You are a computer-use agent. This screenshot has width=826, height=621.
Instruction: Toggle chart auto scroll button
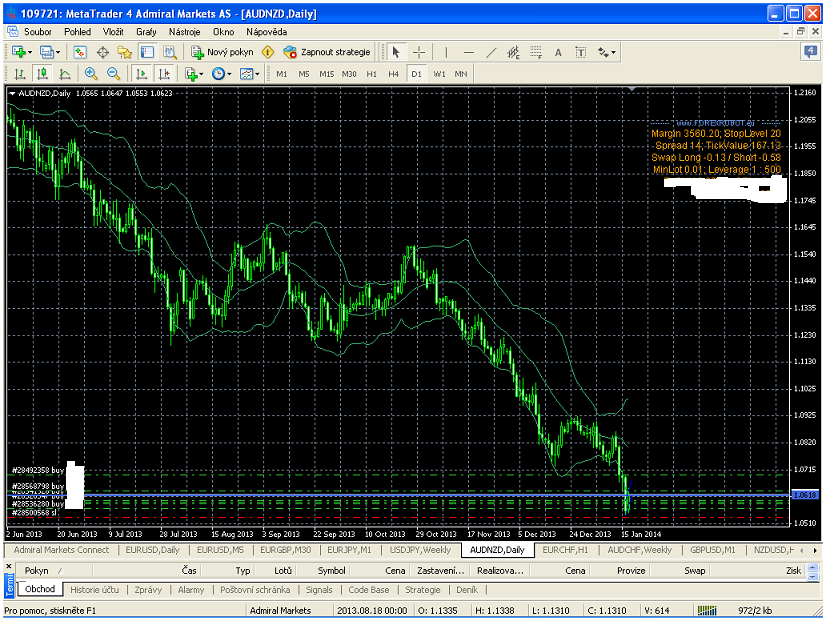[x=141, y=73]
